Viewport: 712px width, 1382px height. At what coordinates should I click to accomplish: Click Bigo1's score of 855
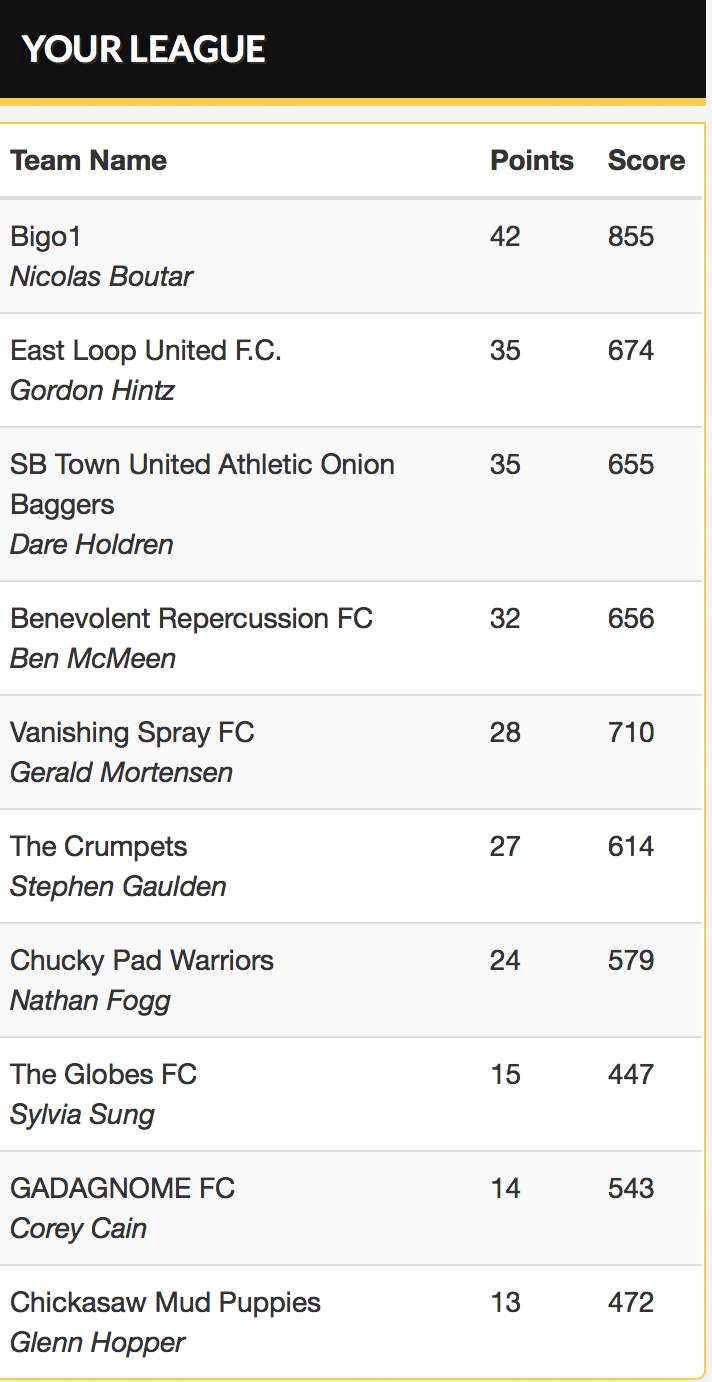point(631,236)
